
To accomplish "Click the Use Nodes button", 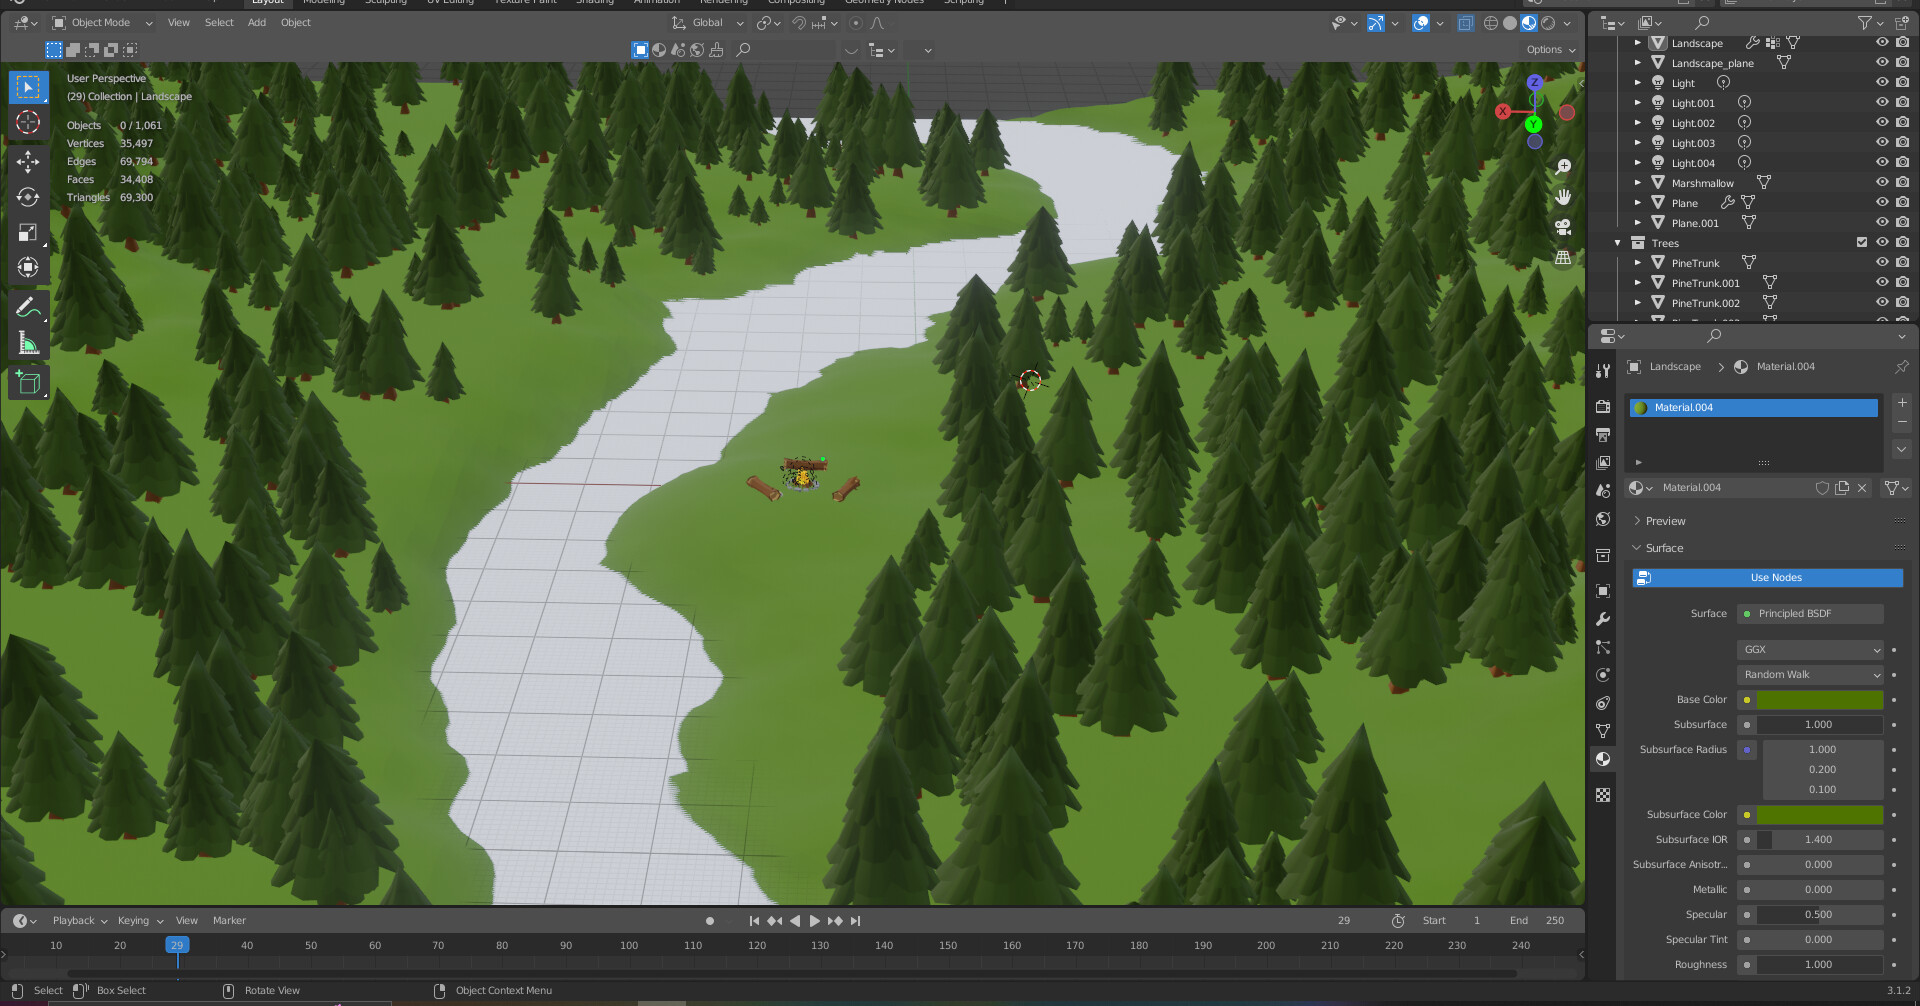I will pos(1767,578).
